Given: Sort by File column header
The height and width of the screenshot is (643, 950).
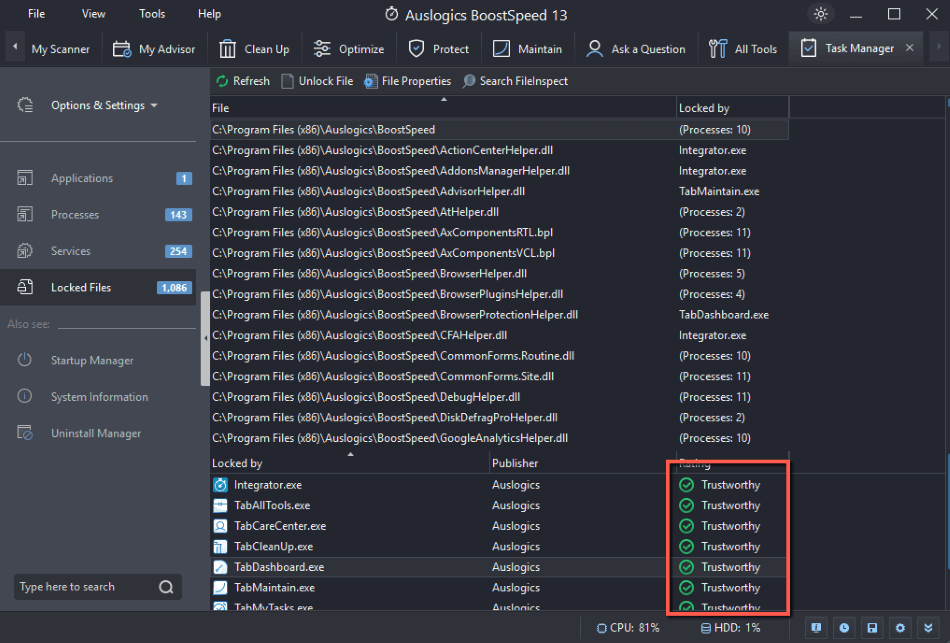Looking at the screenshot, I should [443, 108].
